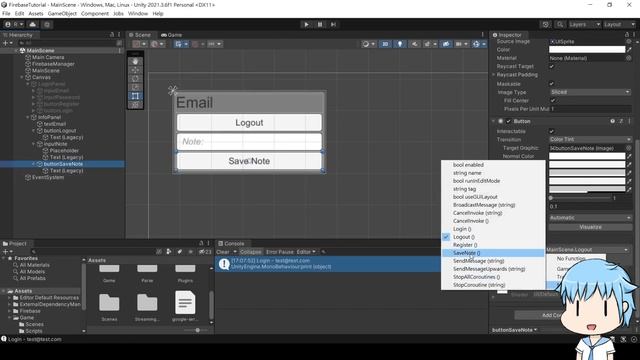Select the Rotate tool in Scene toolbar
The width and height of the screenshot is (640, 360).
click(135, 78)
